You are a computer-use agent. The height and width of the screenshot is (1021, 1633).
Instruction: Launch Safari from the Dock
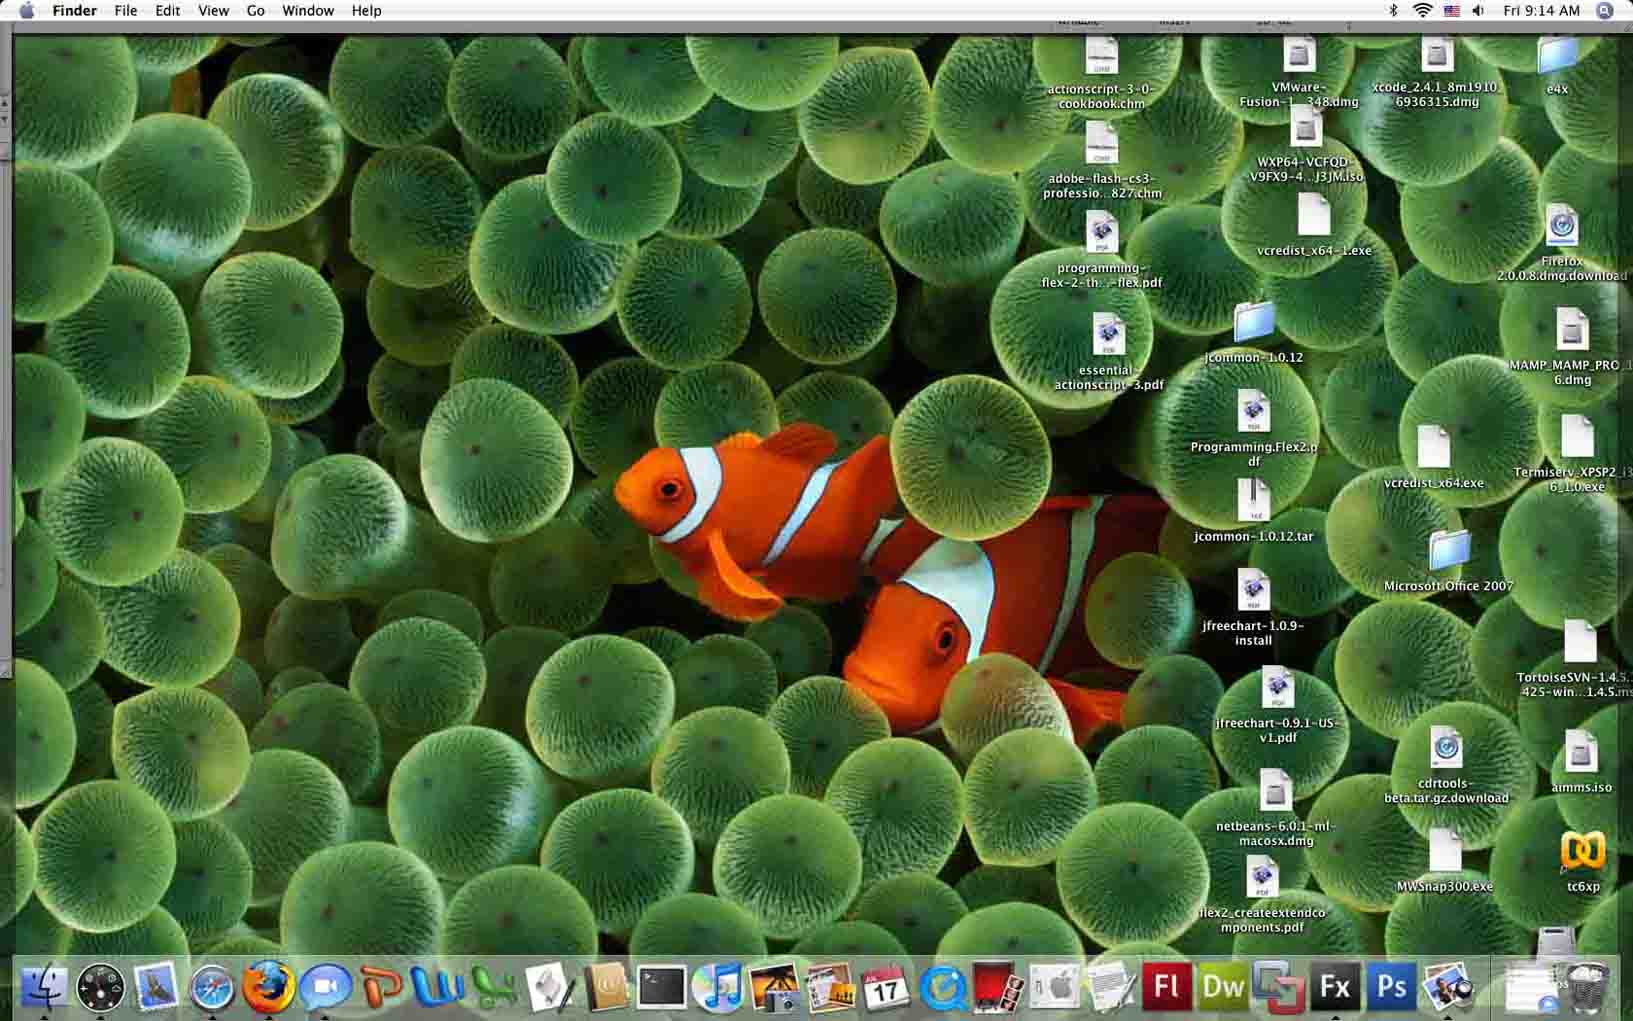tap(212, 988)
